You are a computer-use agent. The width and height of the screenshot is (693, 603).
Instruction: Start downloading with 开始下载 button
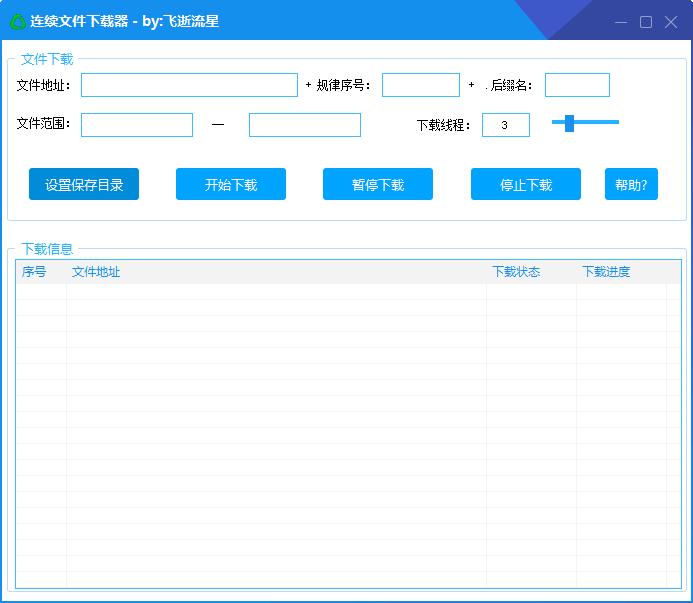231,184
